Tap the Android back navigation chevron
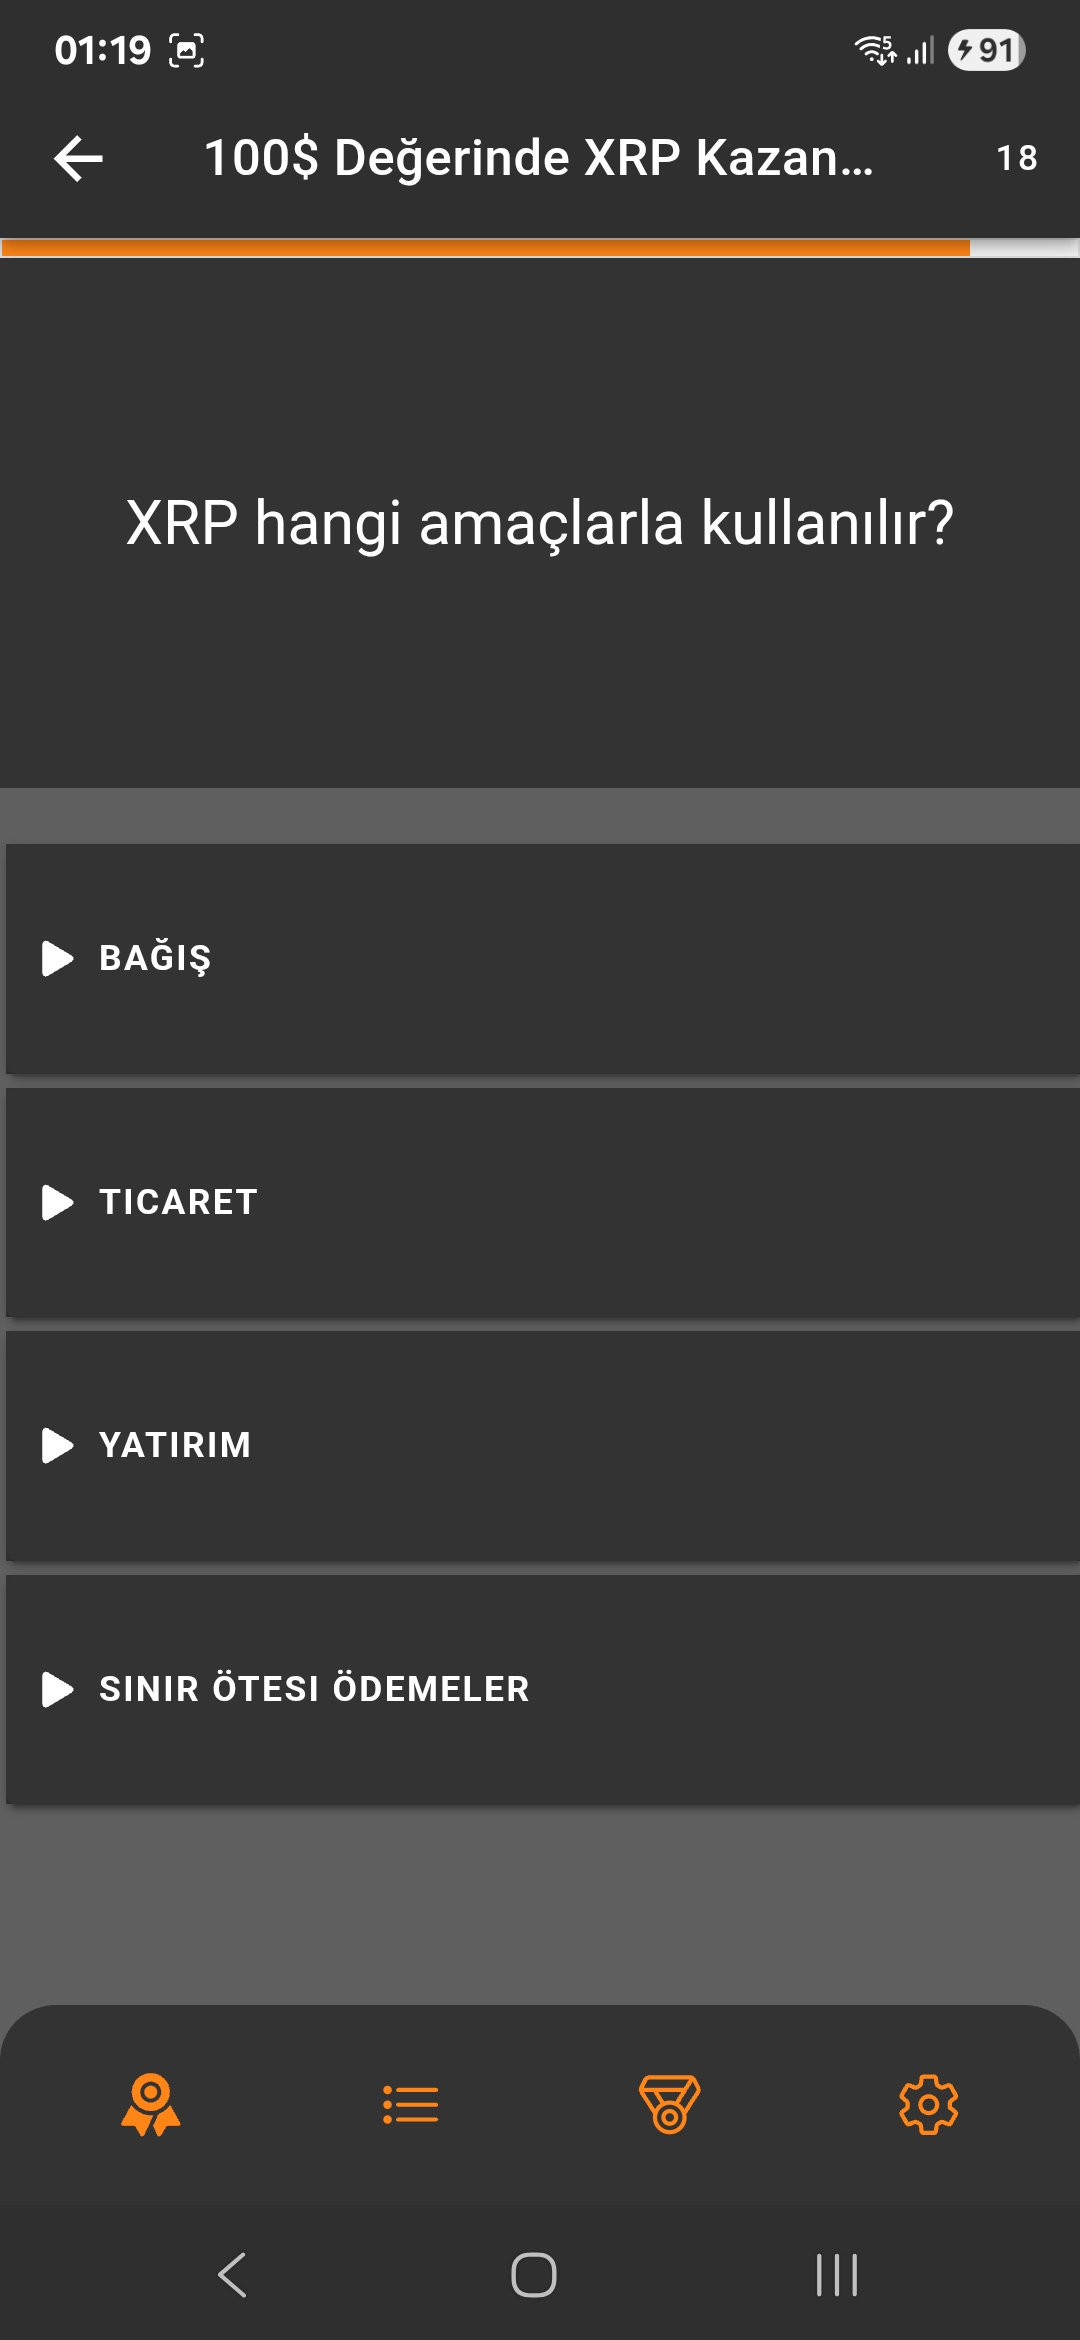 pos(232,2275)
